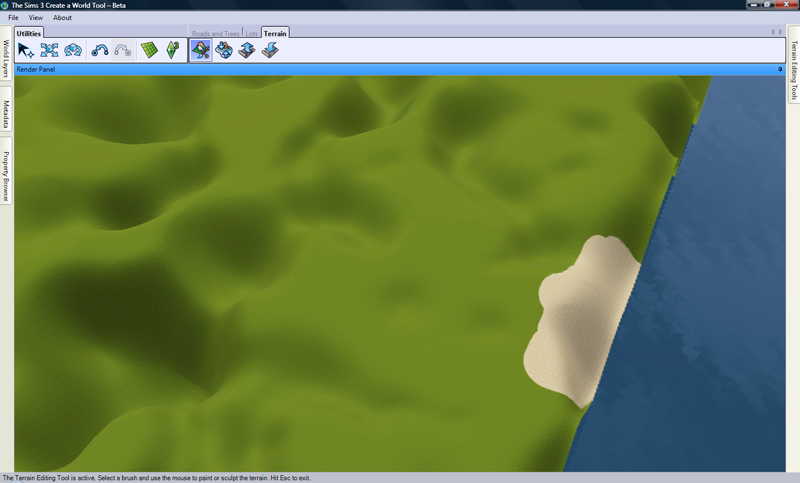Click the green plumbob Edit in Game icon
Screen dimensions: 800x483
pos(173,50)
